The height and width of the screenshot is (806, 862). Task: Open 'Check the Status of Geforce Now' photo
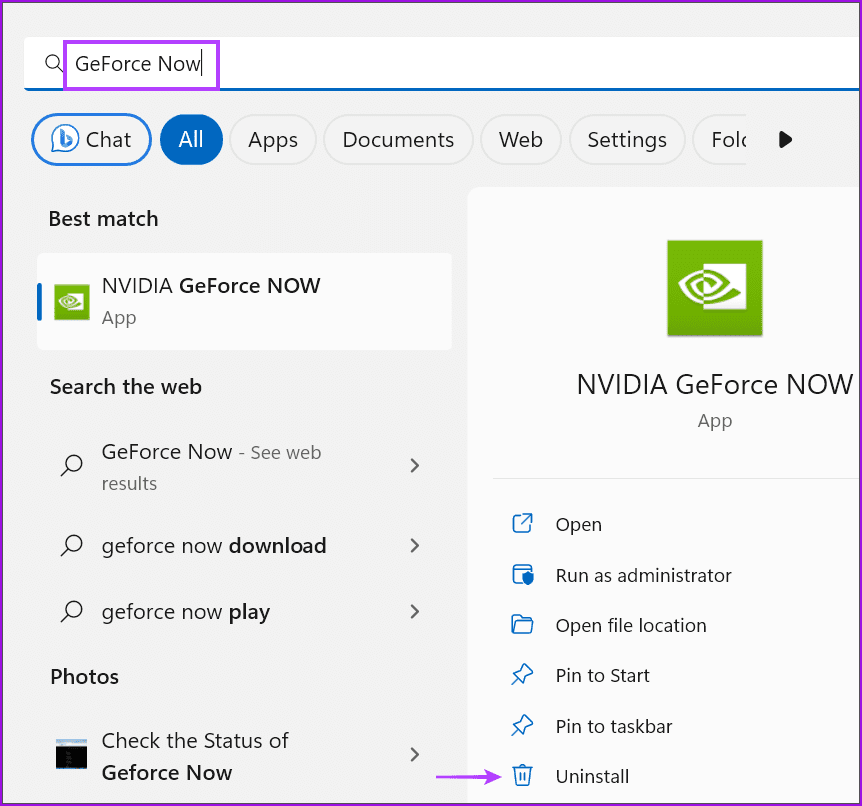click(245, 756)
